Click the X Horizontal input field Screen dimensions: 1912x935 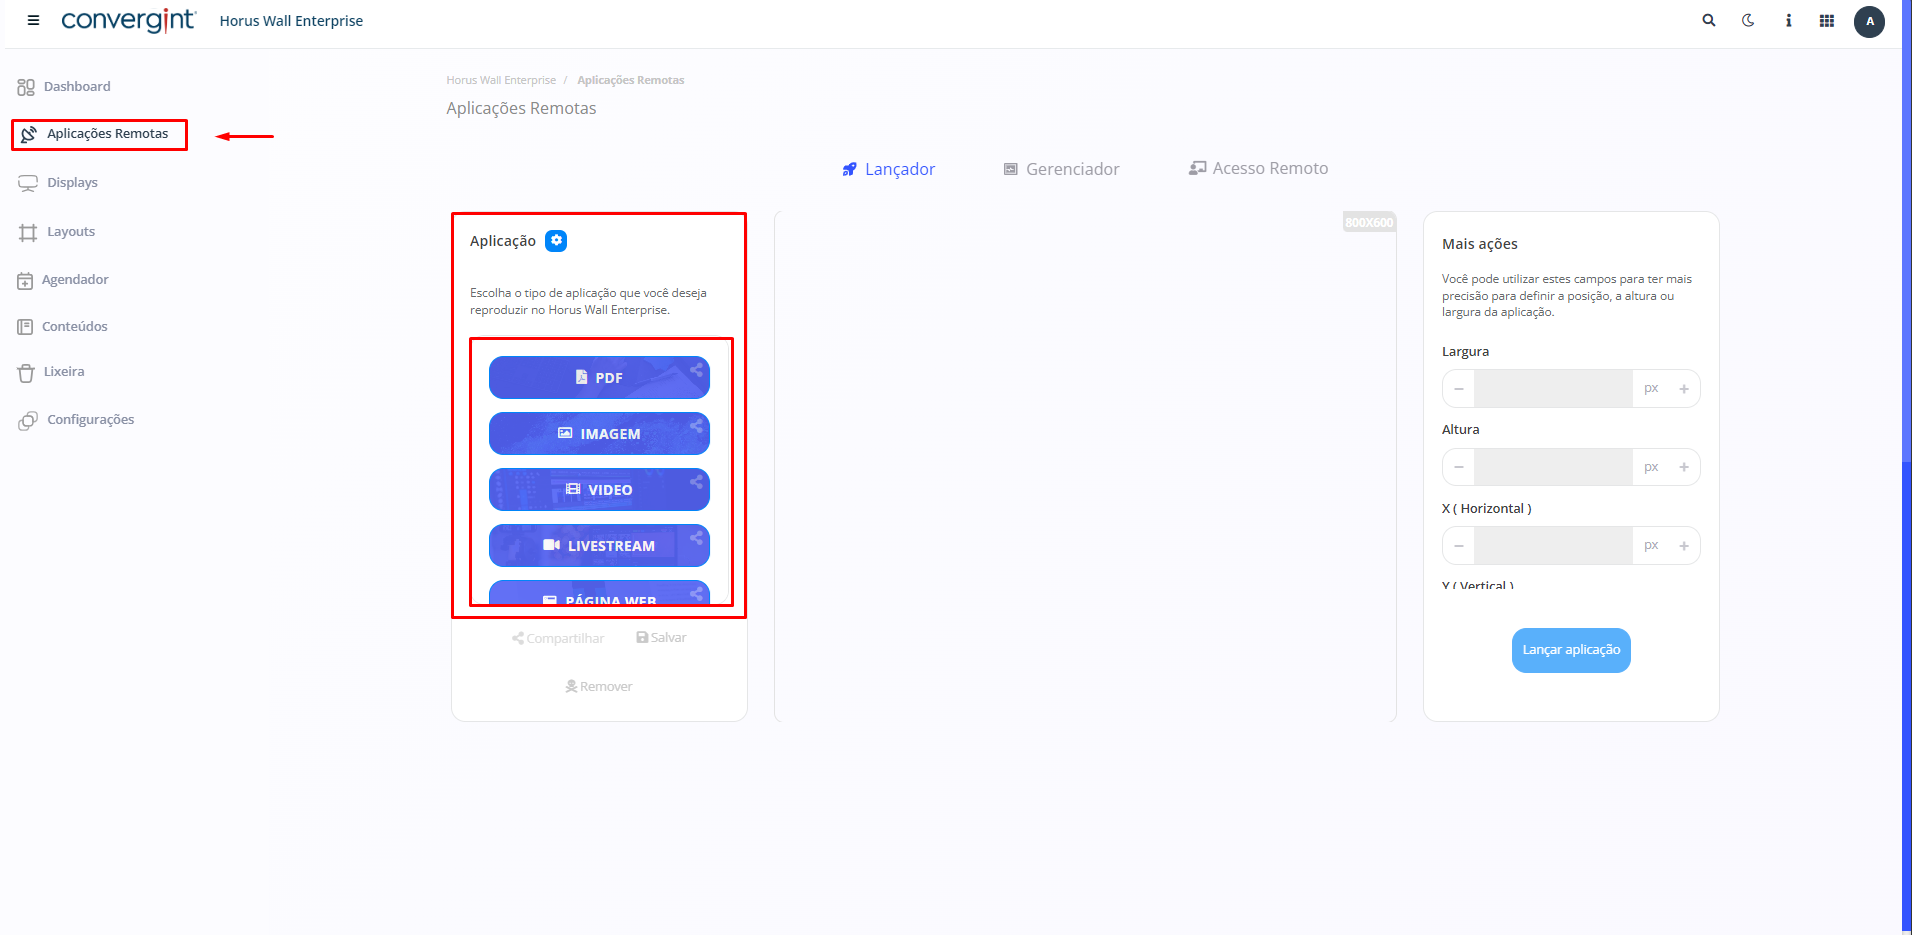[1552, 546]
